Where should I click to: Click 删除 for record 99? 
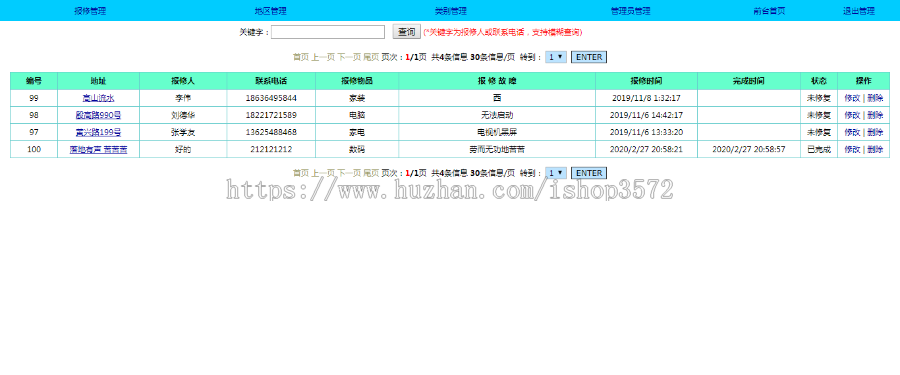[875, 98]
